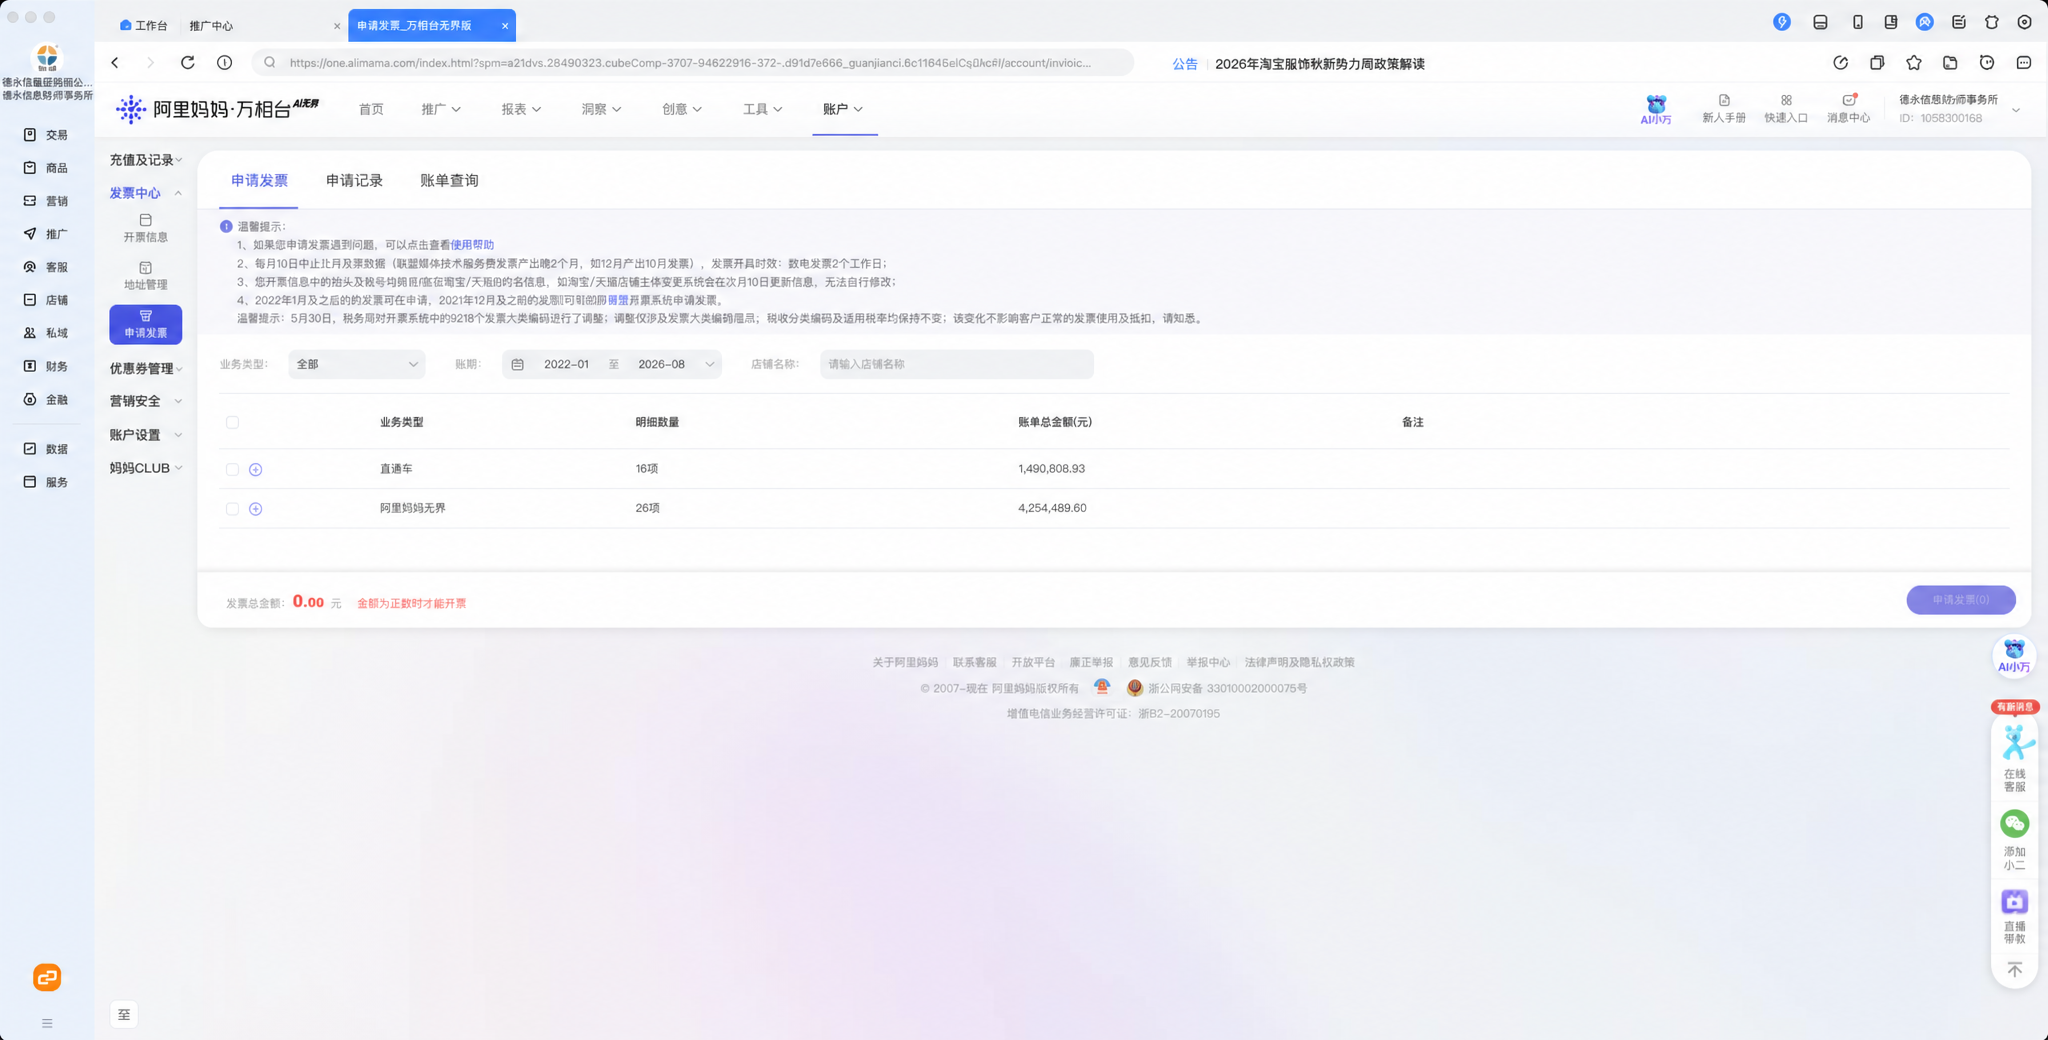Click back-to-top arrow icon
This screenshot has height=1040, width=2048.
2014,970
